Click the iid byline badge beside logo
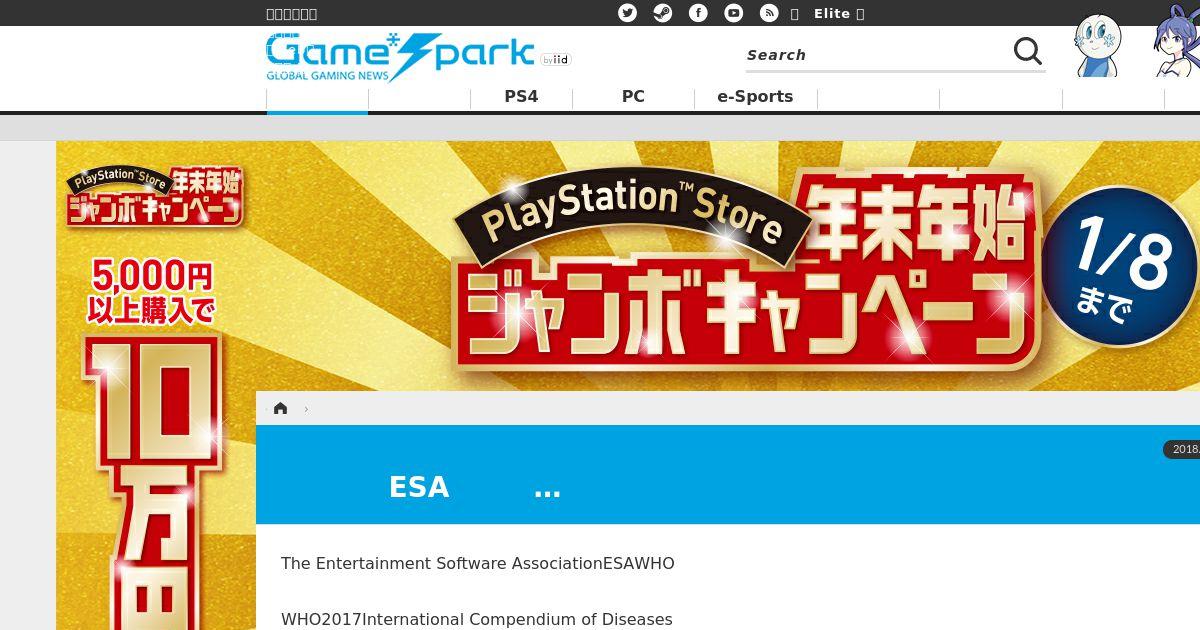Image resolution: width=1200 pixels, height=630 pixels. [556, 60]
